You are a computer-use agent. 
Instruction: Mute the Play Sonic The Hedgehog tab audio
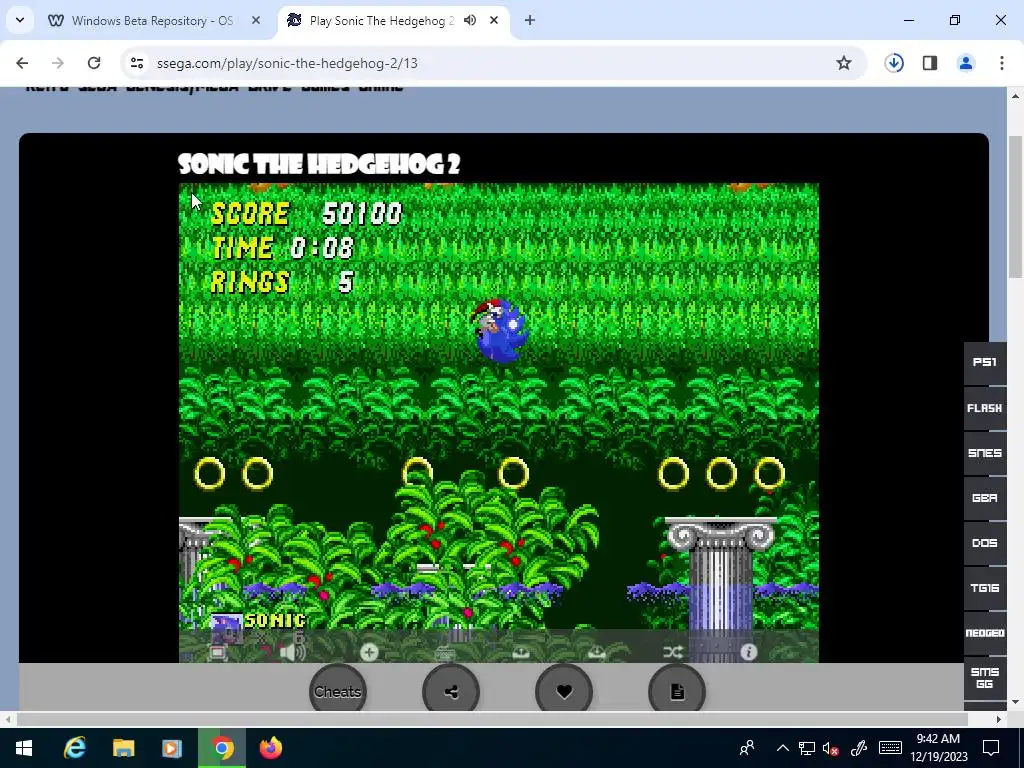(x=470, y=21)
